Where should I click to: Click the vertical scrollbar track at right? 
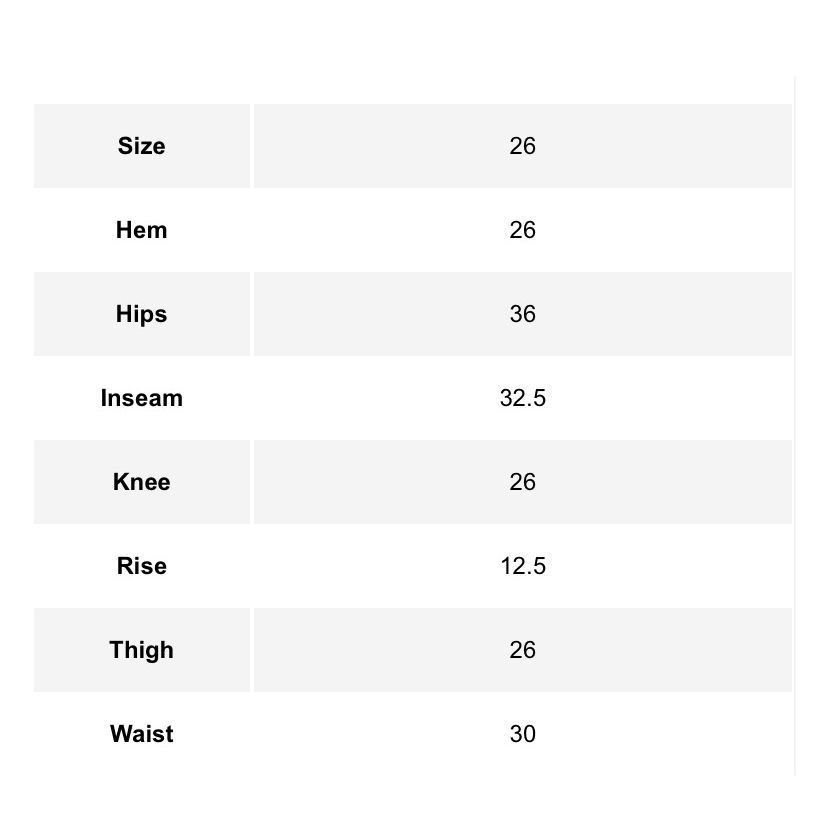pos(795,426)
